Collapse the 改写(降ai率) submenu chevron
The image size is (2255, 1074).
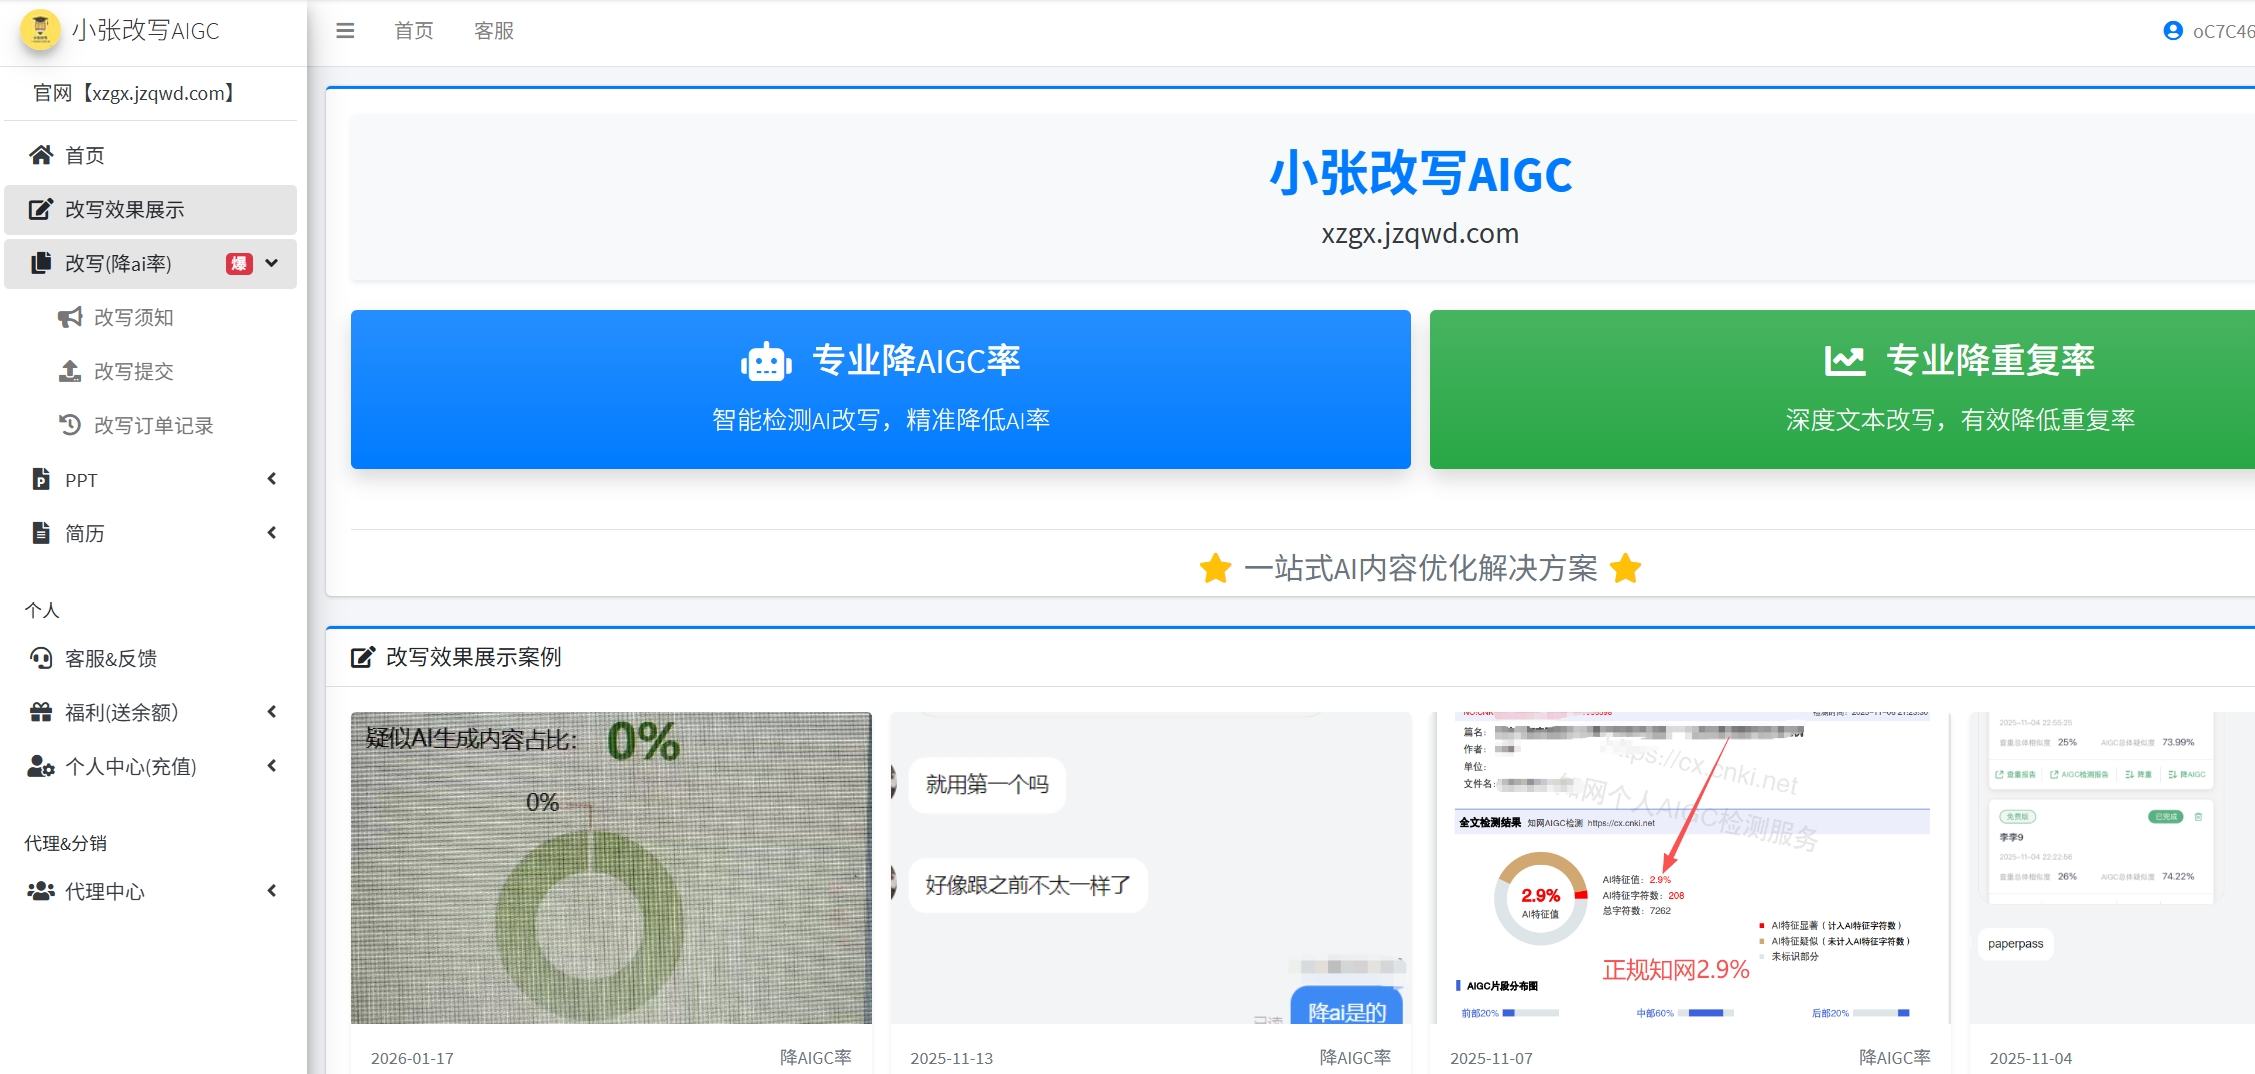pos(271,263)
